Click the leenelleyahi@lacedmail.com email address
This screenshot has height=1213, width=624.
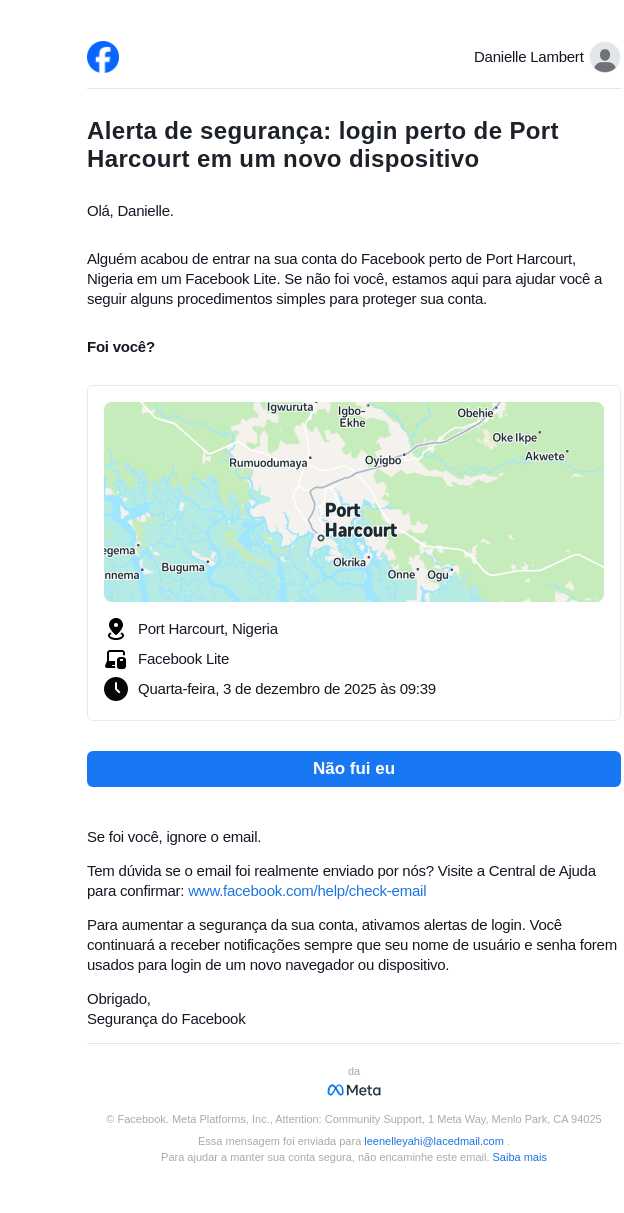pyautogui.click(x=434, y=1141)
